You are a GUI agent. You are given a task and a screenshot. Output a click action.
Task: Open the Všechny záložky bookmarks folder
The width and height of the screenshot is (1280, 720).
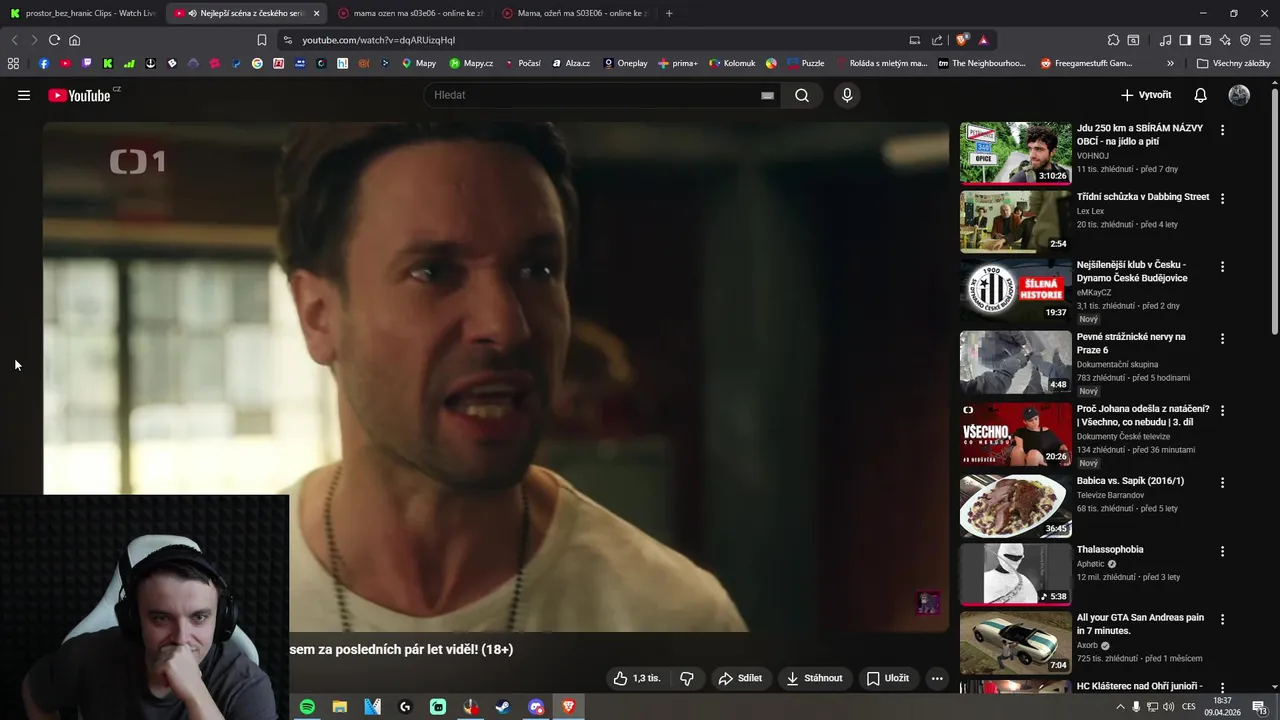point(1233,63)
